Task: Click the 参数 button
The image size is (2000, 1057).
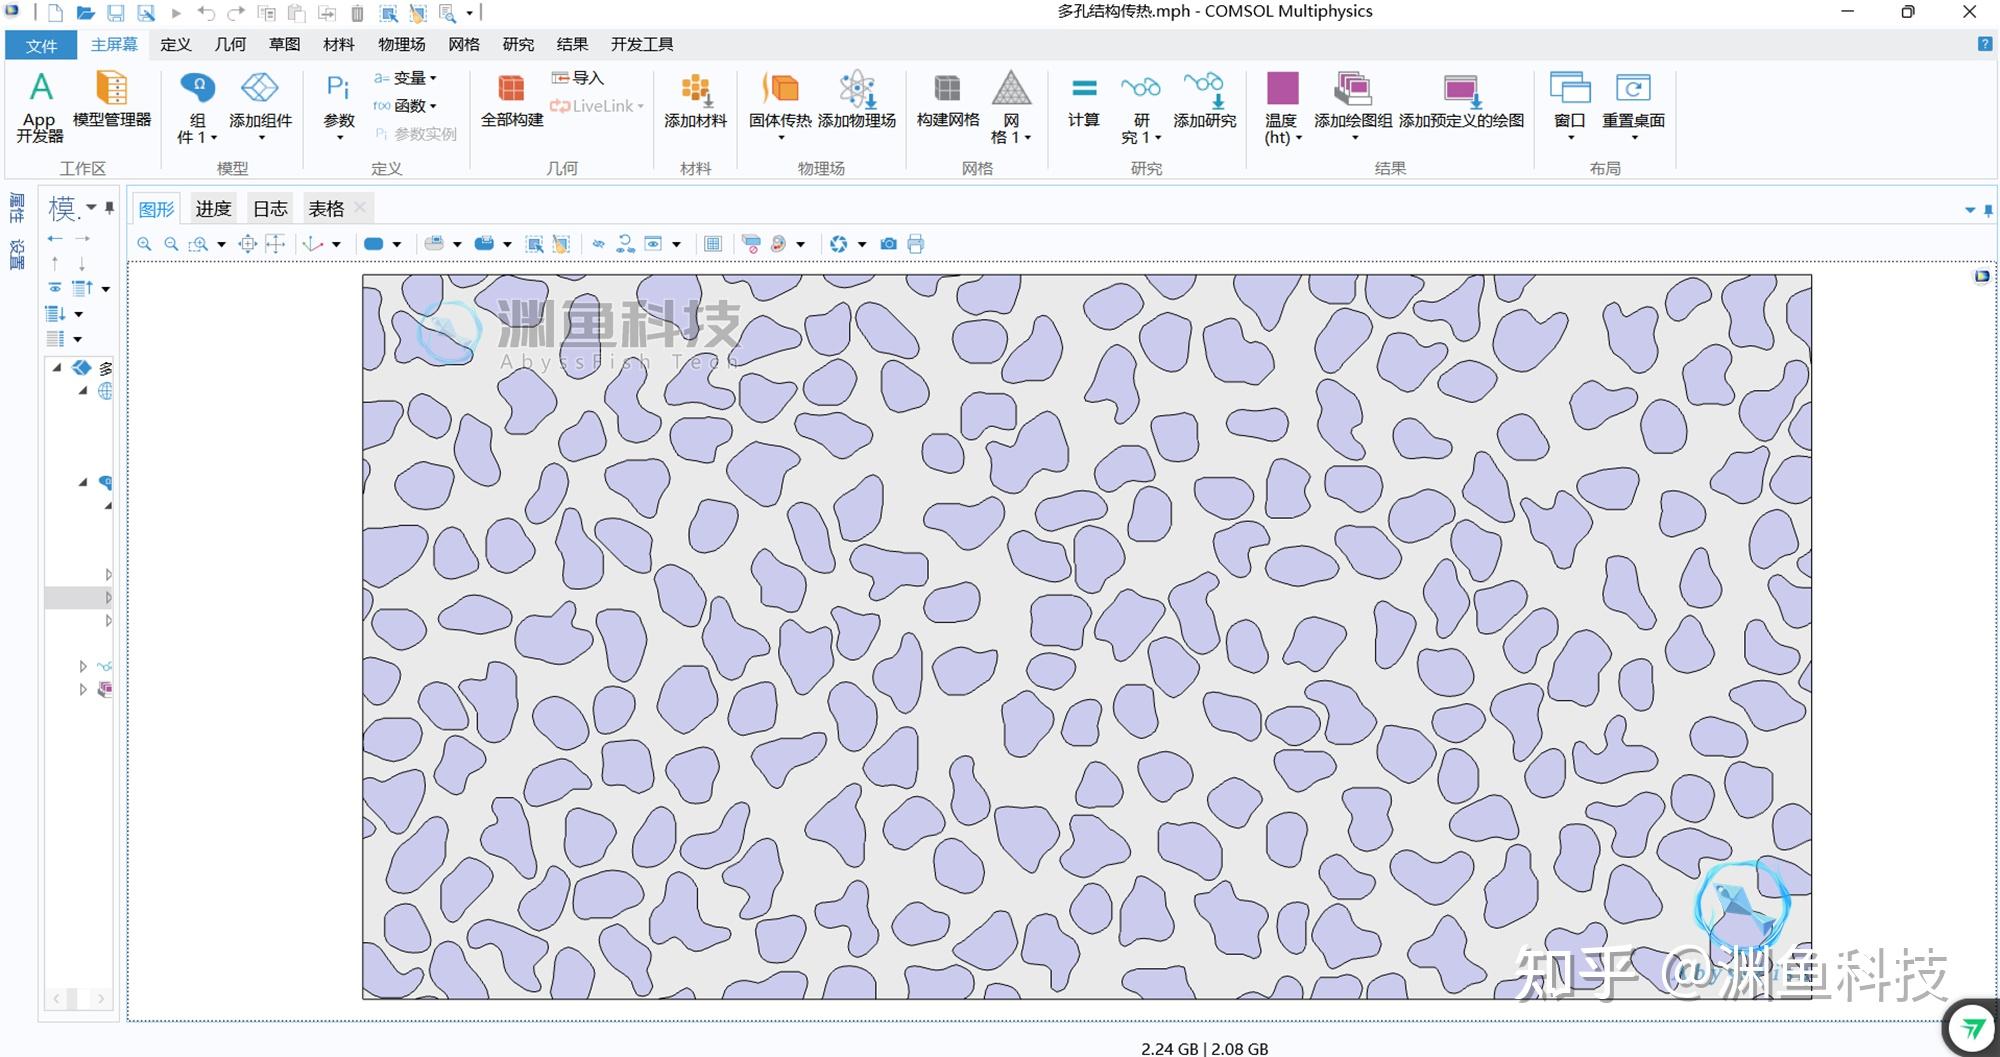Action: [339, 105]
